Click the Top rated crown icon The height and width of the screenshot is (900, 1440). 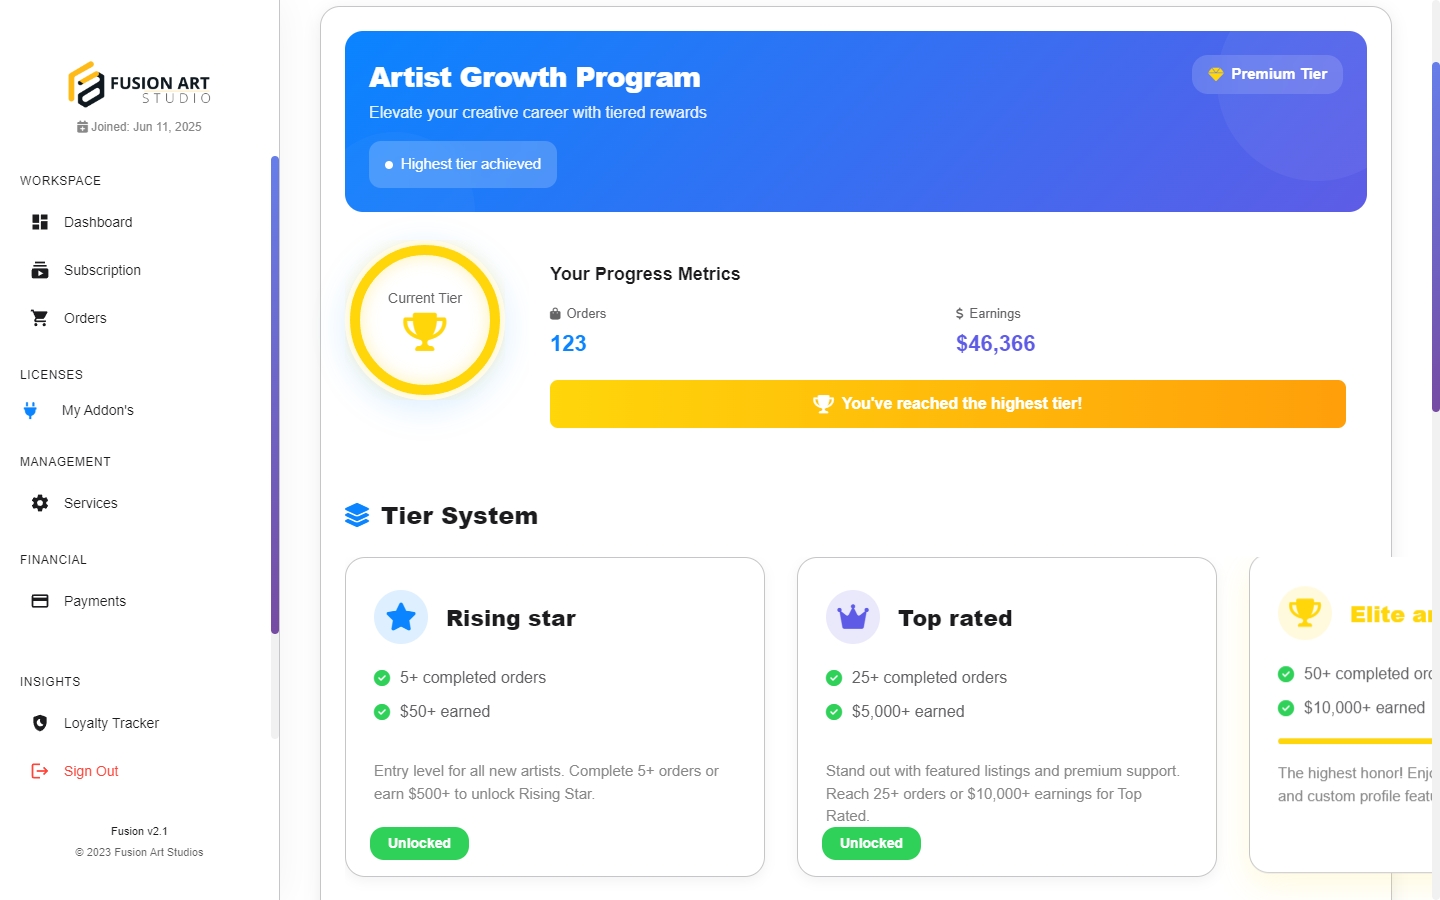(x=853, y=617)
